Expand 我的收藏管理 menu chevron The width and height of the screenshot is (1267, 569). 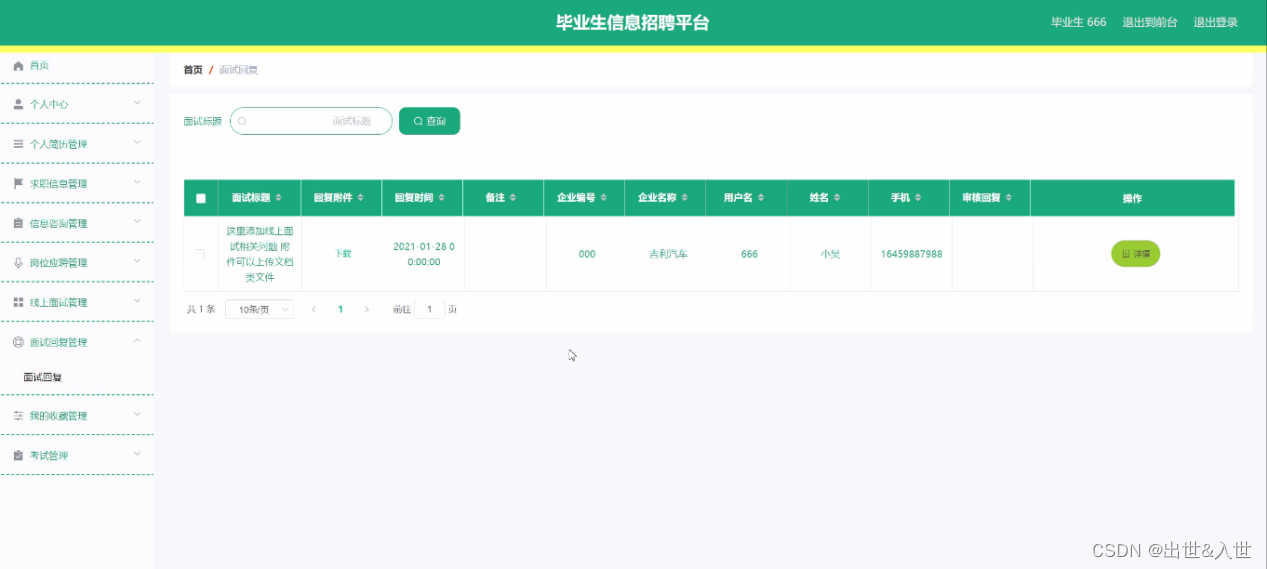click(137, 415)
